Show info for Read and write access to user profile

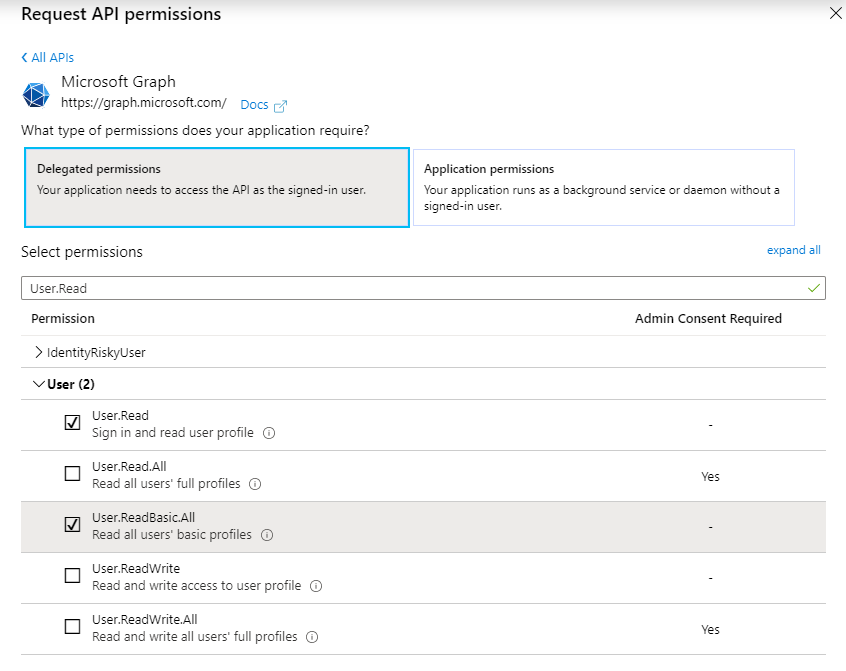(316, 586)
